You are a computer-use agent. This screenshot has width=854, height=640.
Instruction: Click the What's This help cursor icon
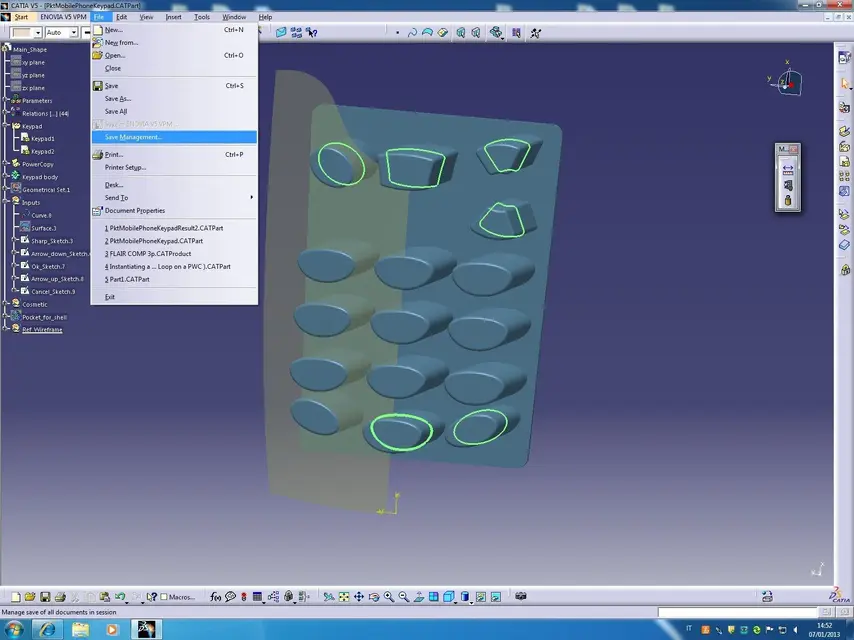click(x=152, y=597)
